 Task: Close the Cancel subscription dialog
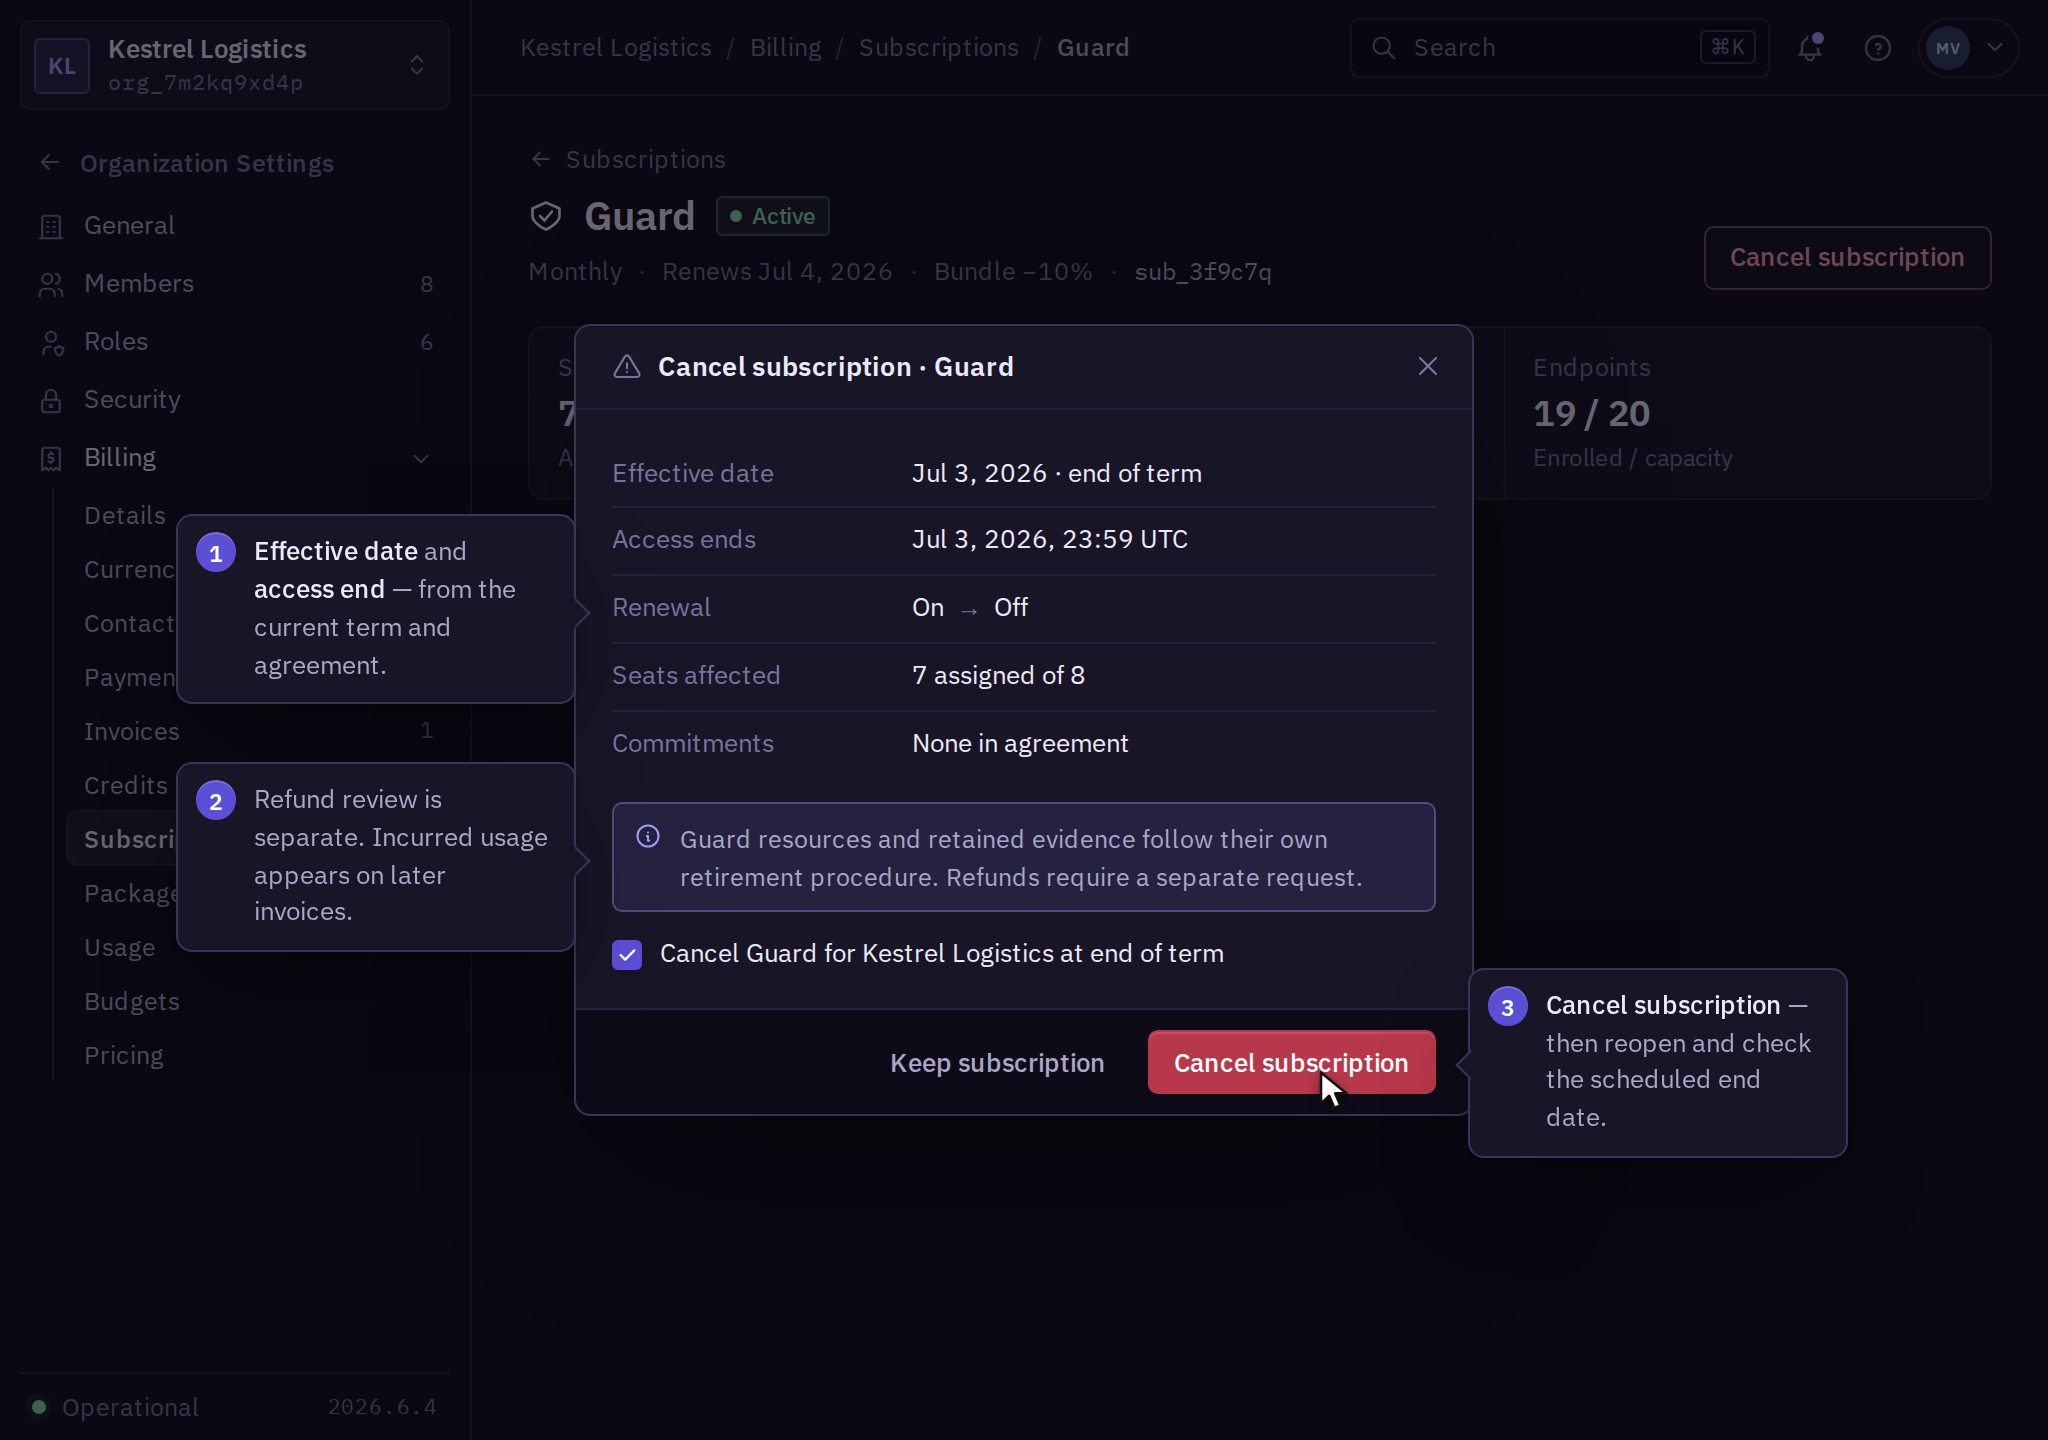1428,366
